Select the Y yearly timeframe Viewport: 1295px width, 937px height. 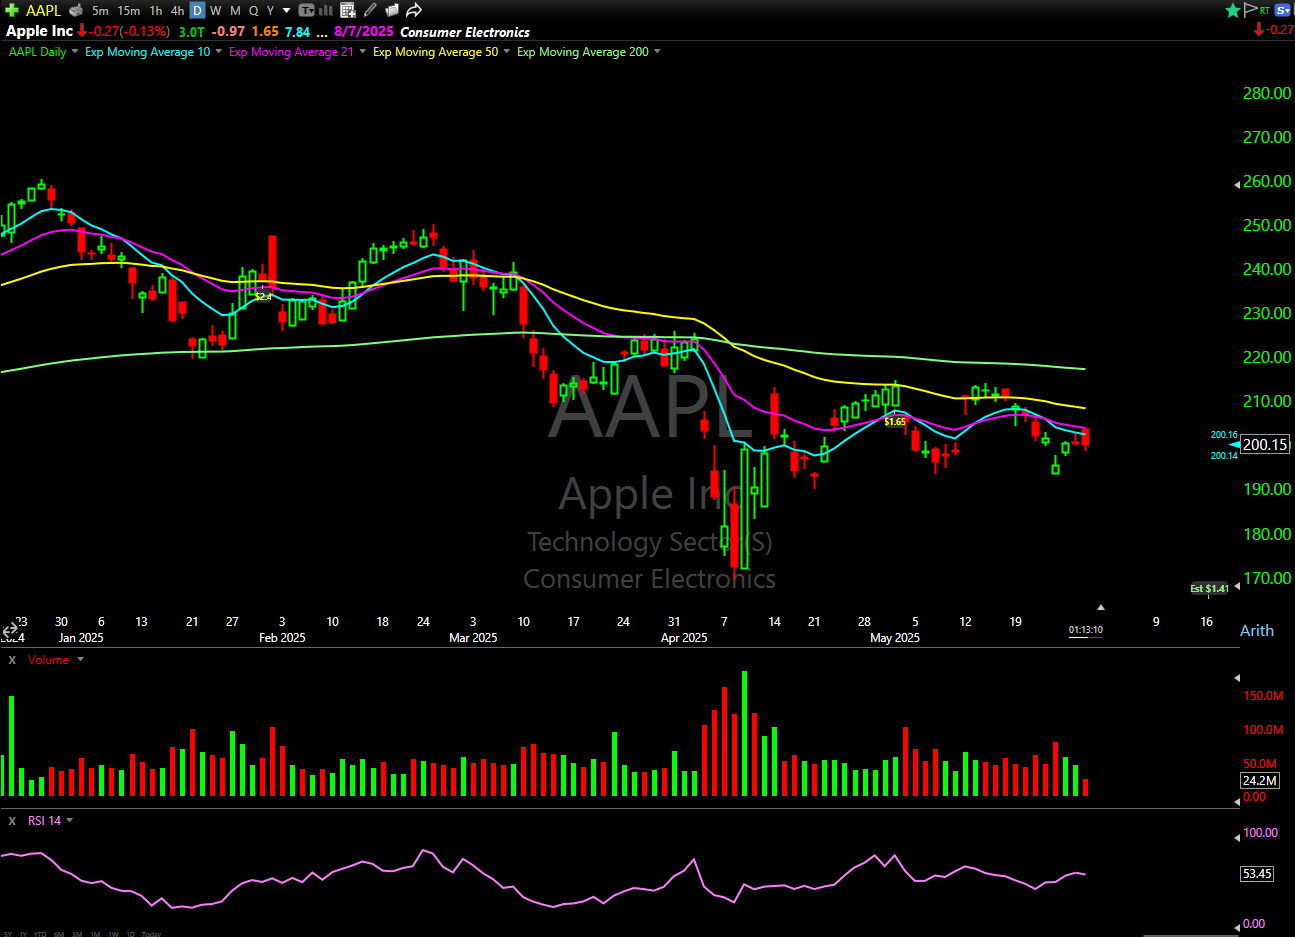point(270,11)
